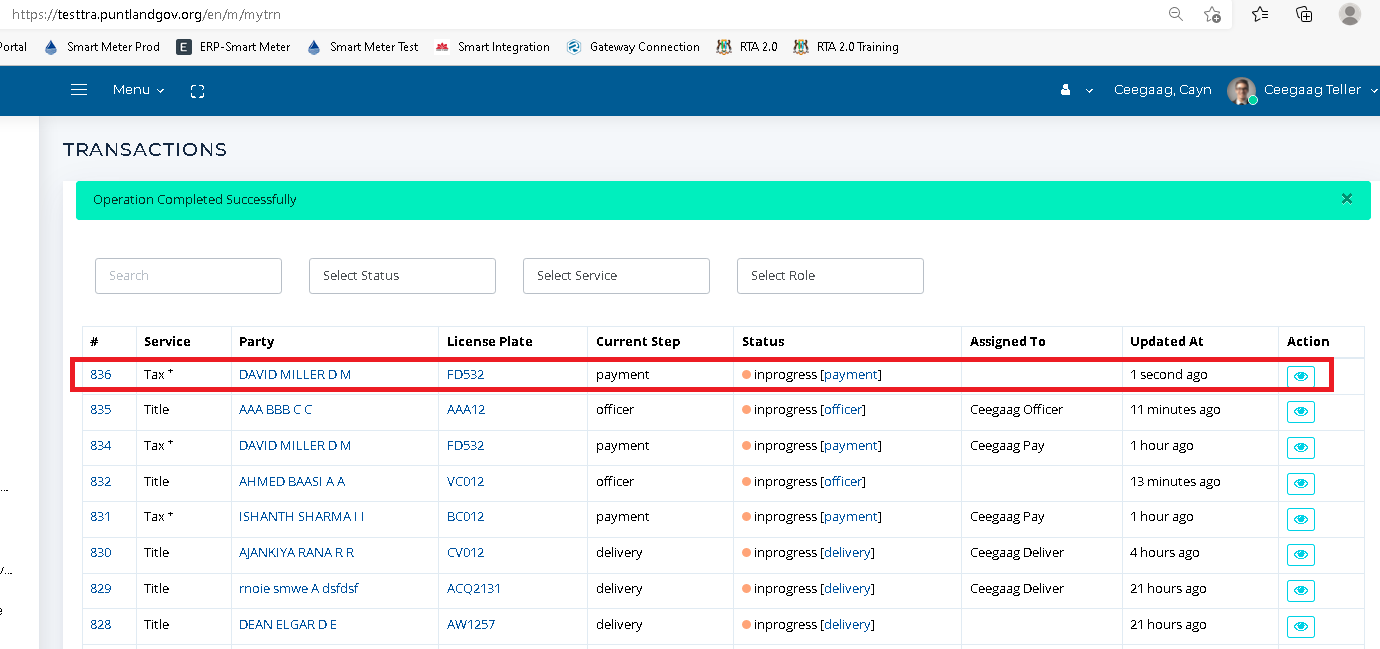This screenshot has height=649, width=1380.
Task: Open RTA 2.0 bookmark
Action: coord(747,47)
